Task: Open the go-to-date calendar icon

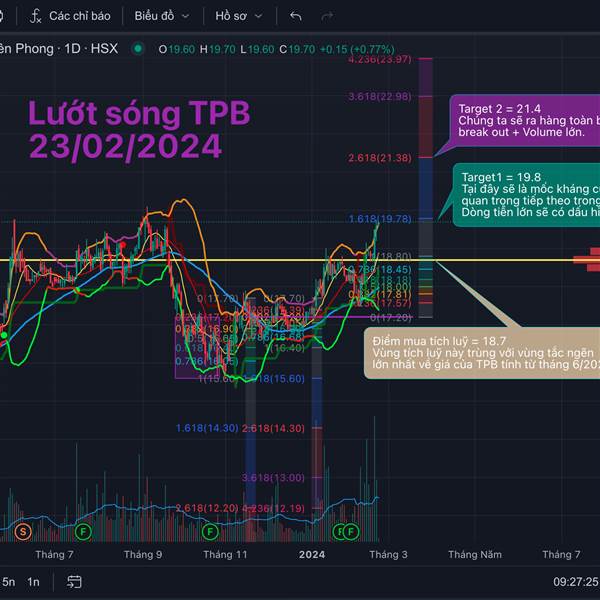Action: (x=74, y=582)
